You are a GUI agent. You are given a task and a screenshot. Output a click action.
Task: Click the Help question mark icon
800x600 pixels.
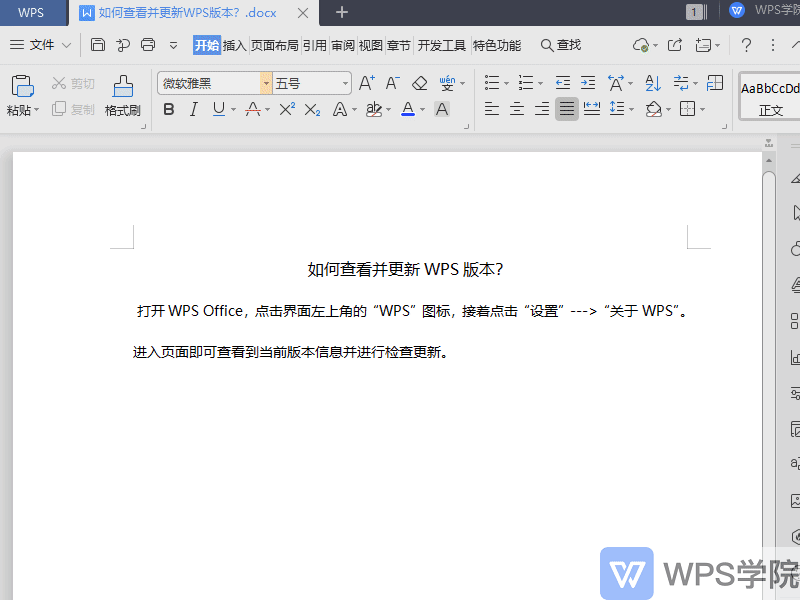[x=746, y=45]
